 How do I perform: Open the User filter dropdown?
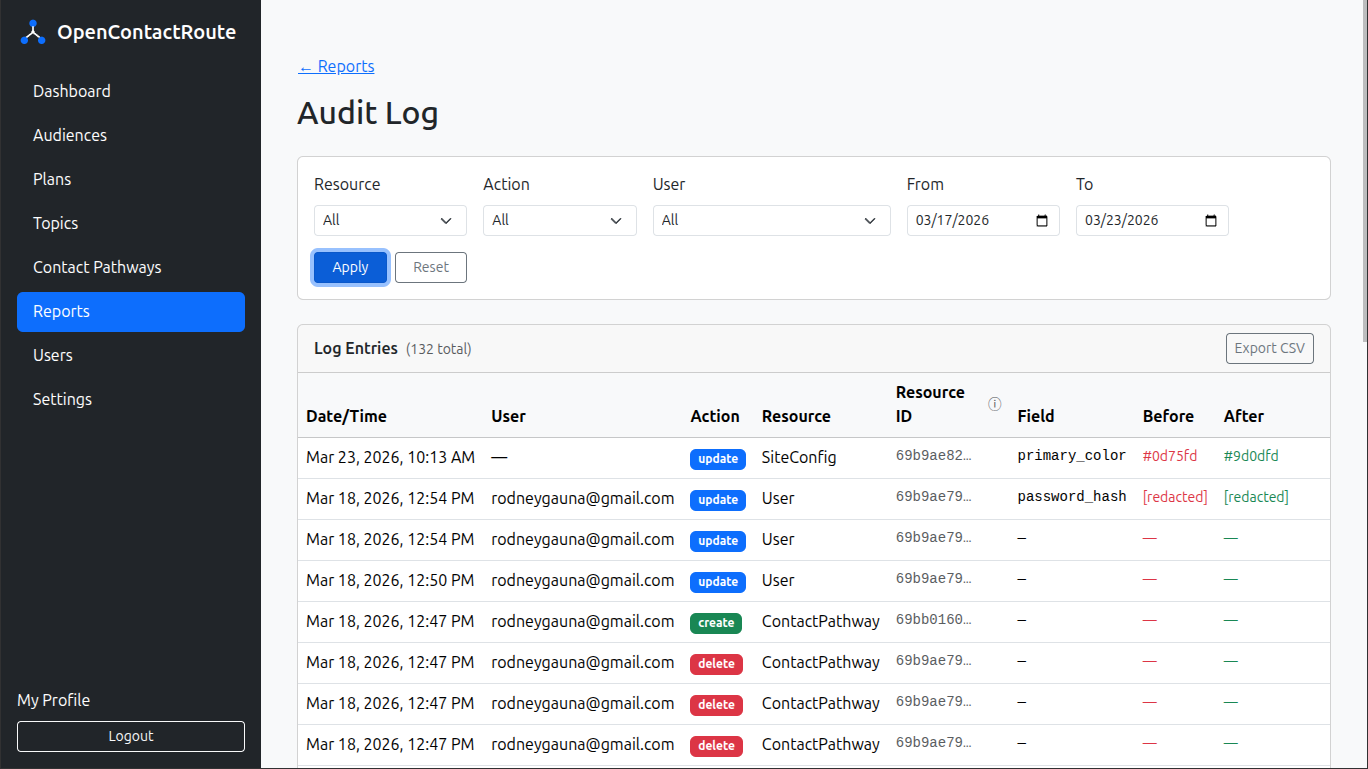[771, 220]
